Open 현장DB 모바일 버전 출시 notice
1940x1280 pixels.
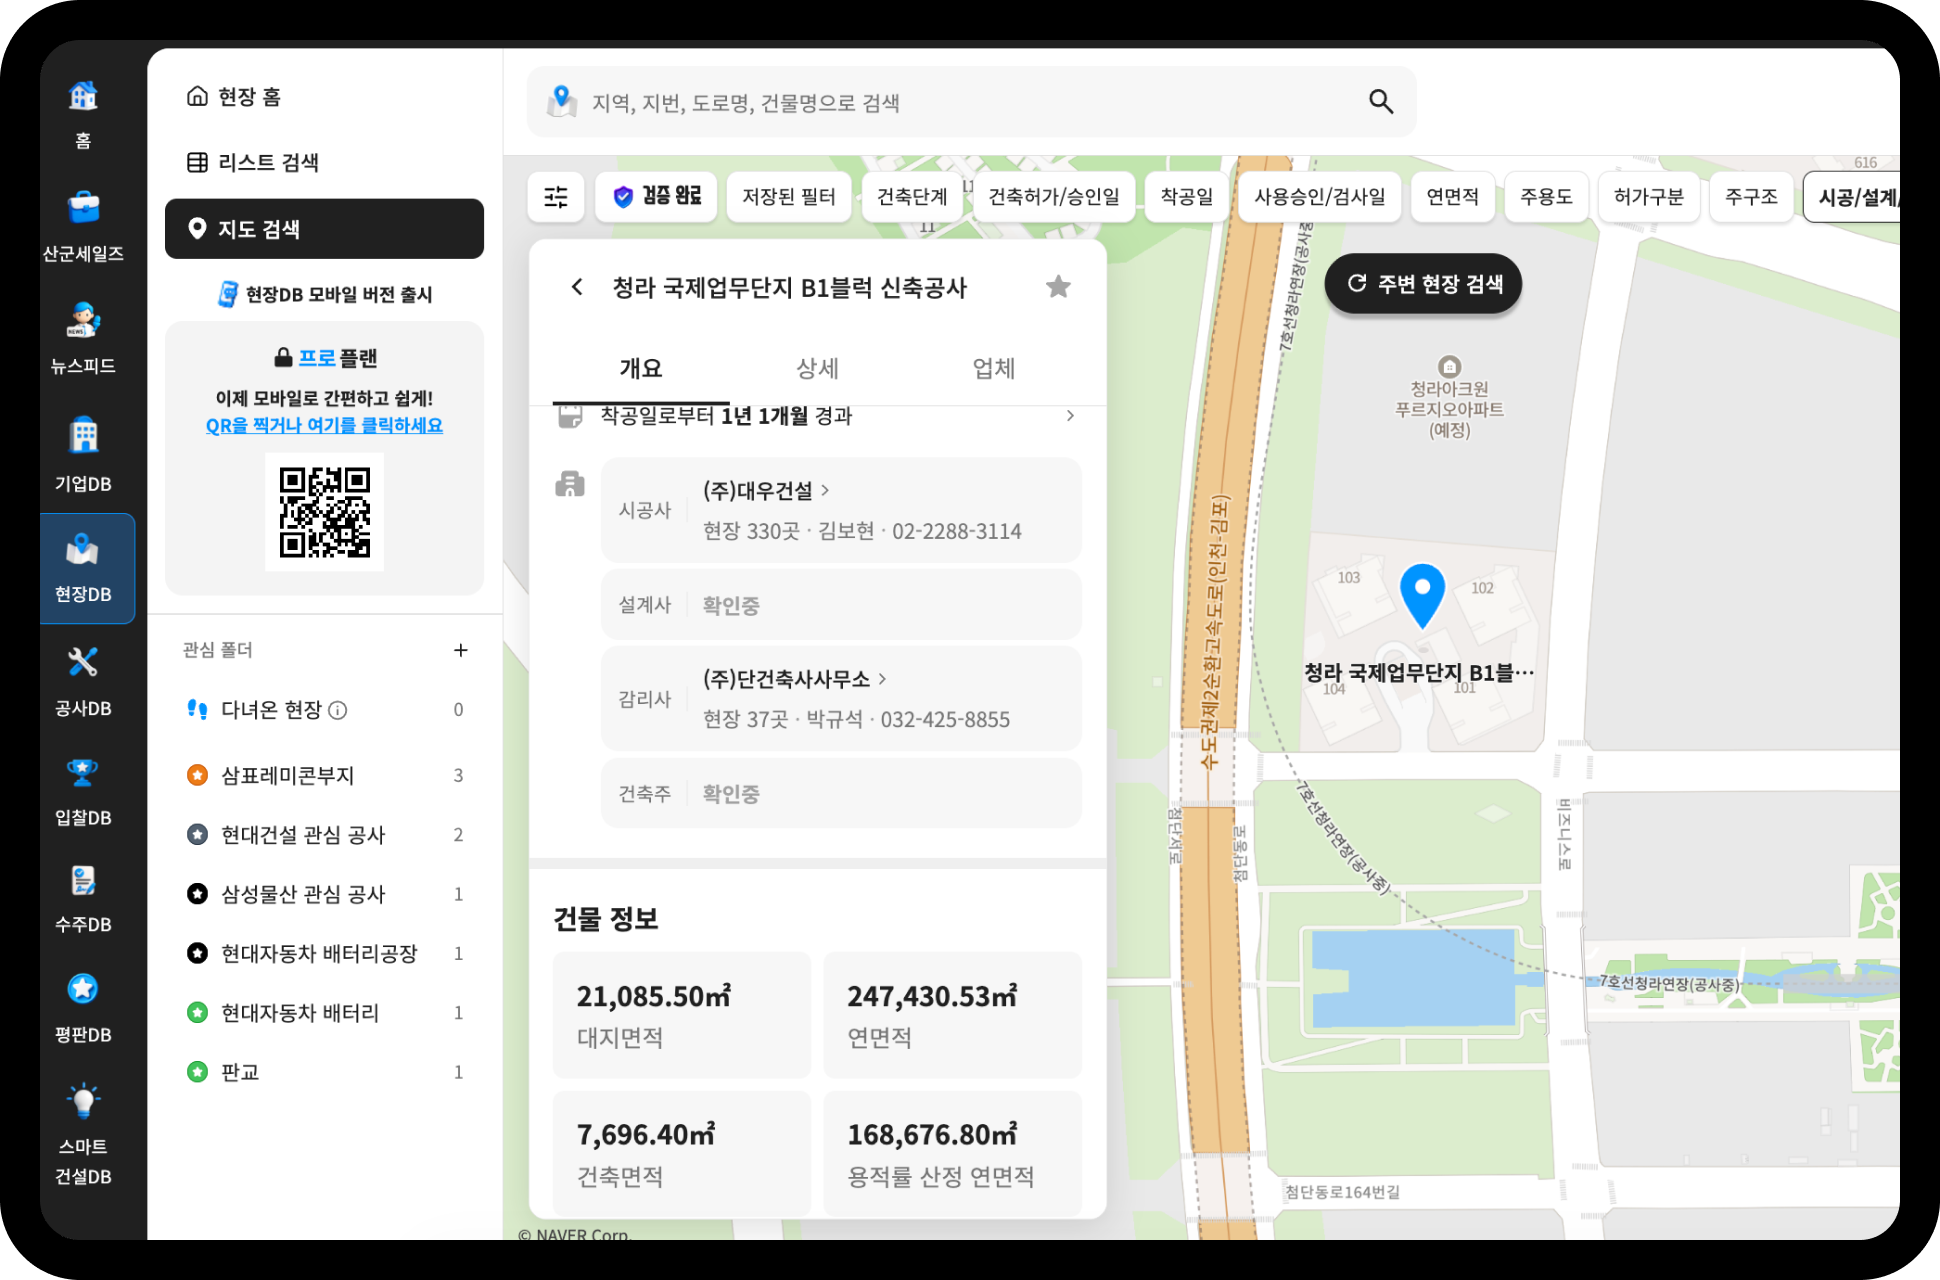pos(324,294)
